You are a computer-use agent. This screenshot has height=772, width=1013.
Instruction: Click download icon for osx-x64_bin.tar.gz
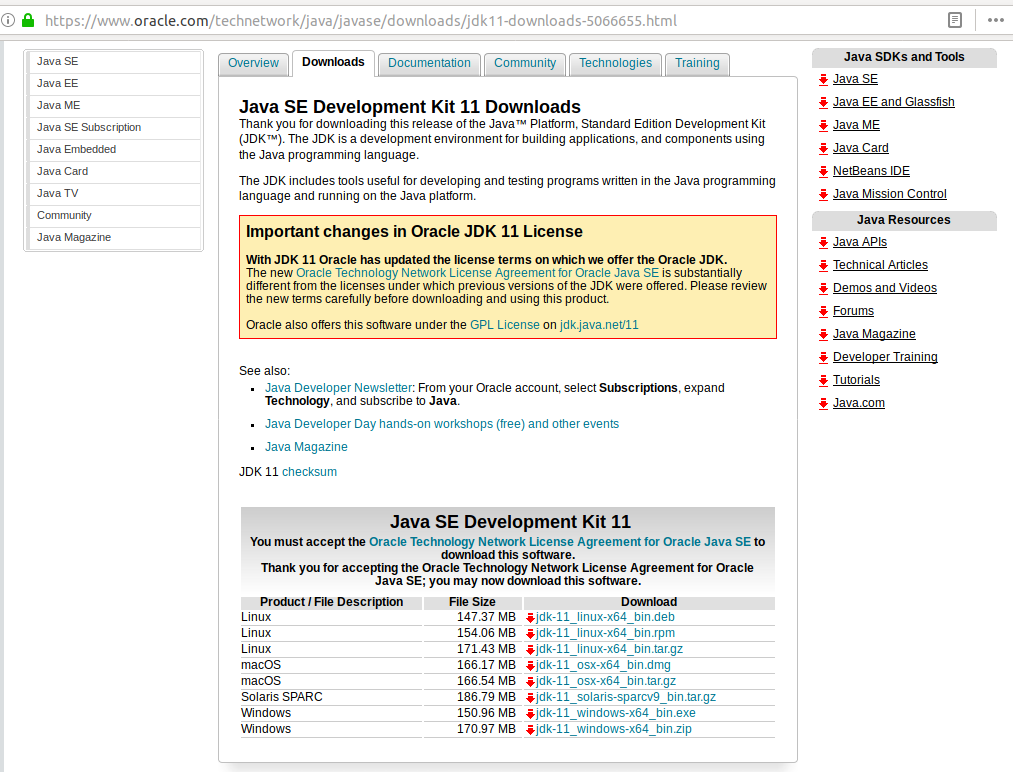(530, 682)
